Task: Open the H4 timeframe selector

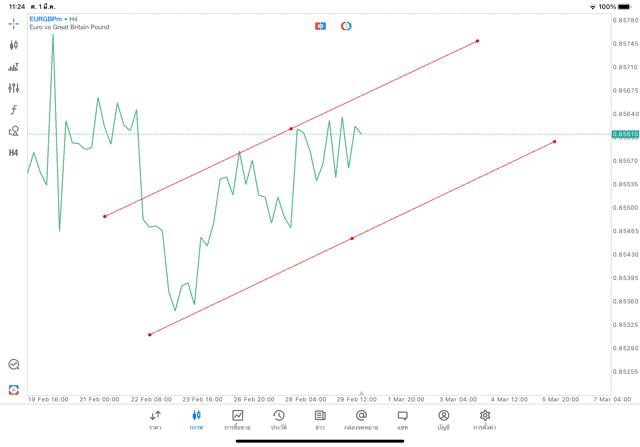Action: 14,153
